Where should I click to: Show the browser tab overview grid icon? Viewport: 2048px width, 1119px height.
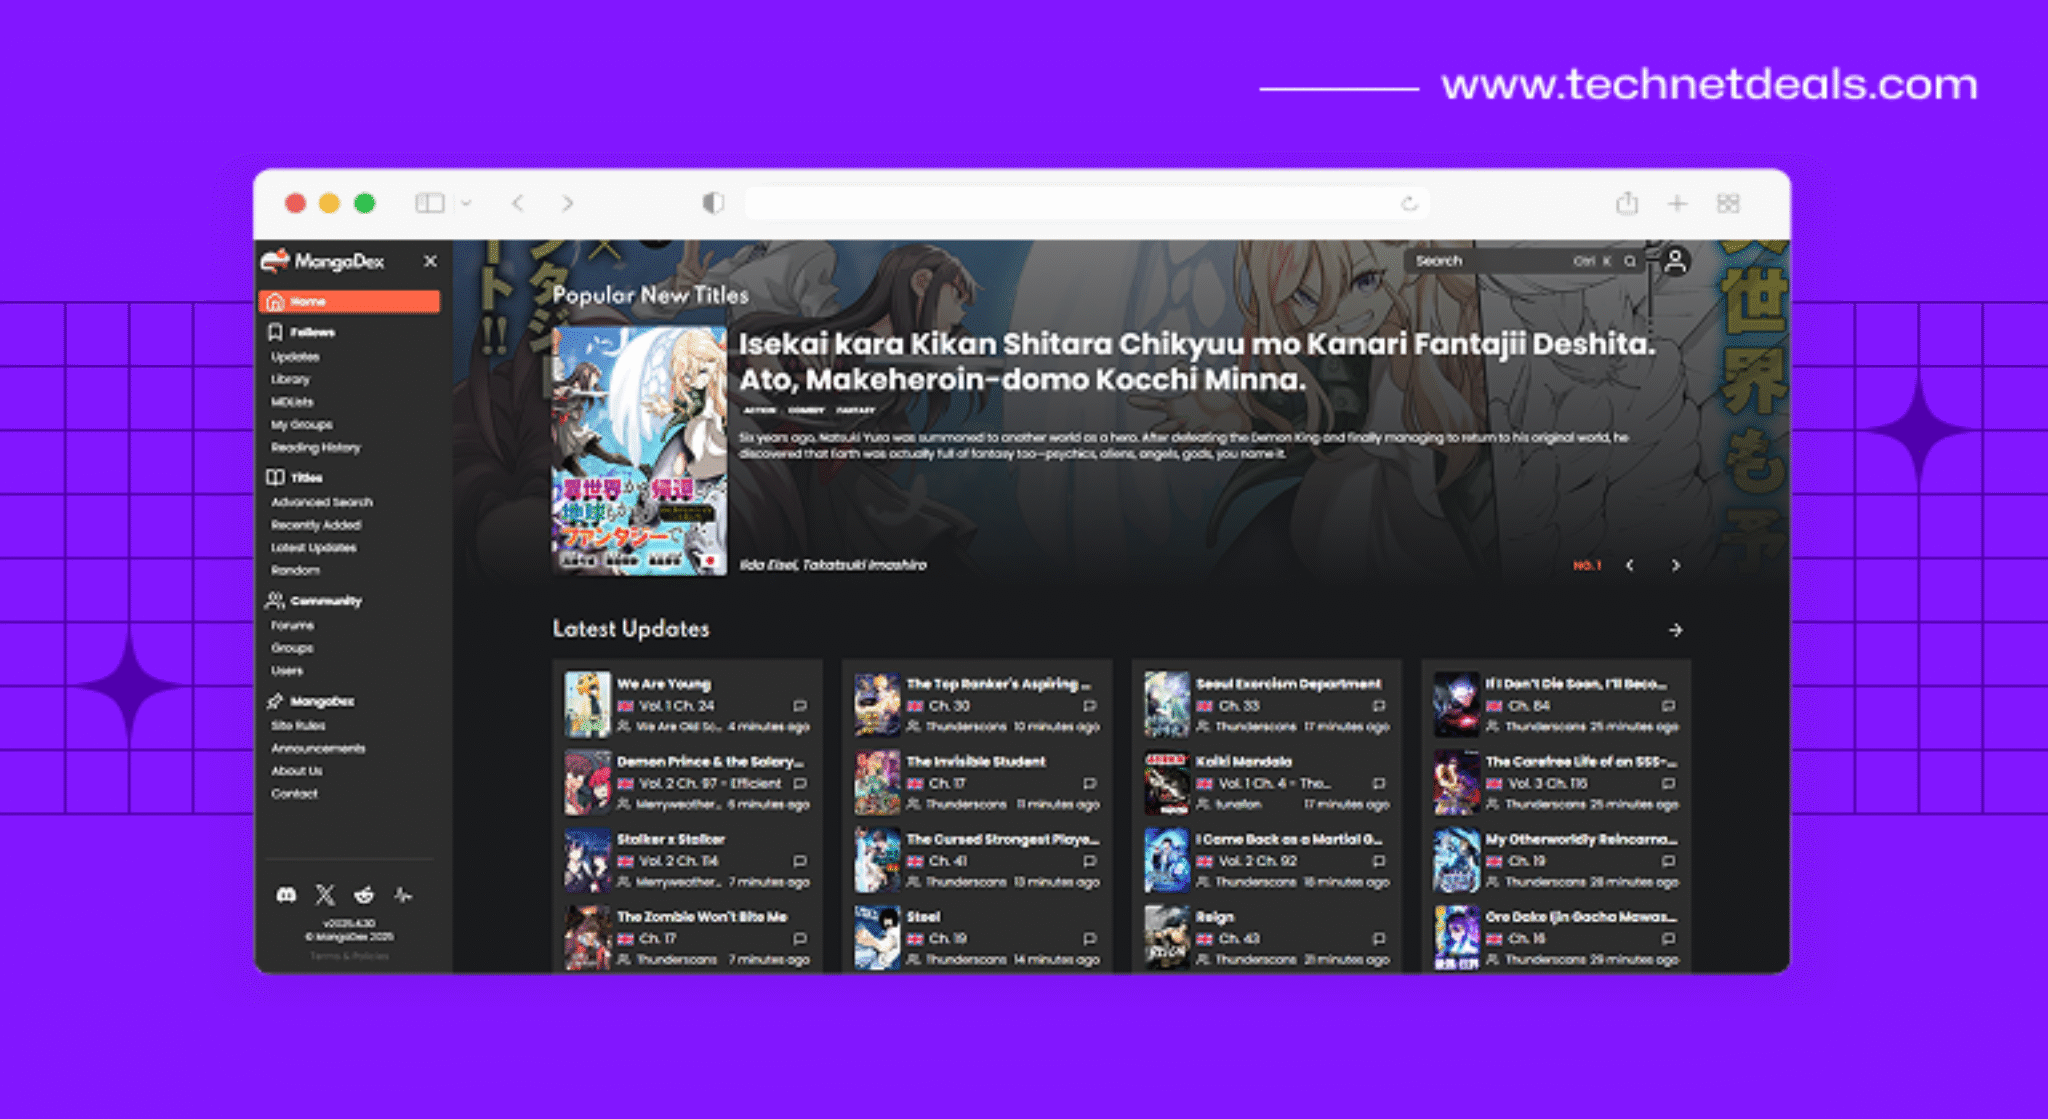(1728, 204)
